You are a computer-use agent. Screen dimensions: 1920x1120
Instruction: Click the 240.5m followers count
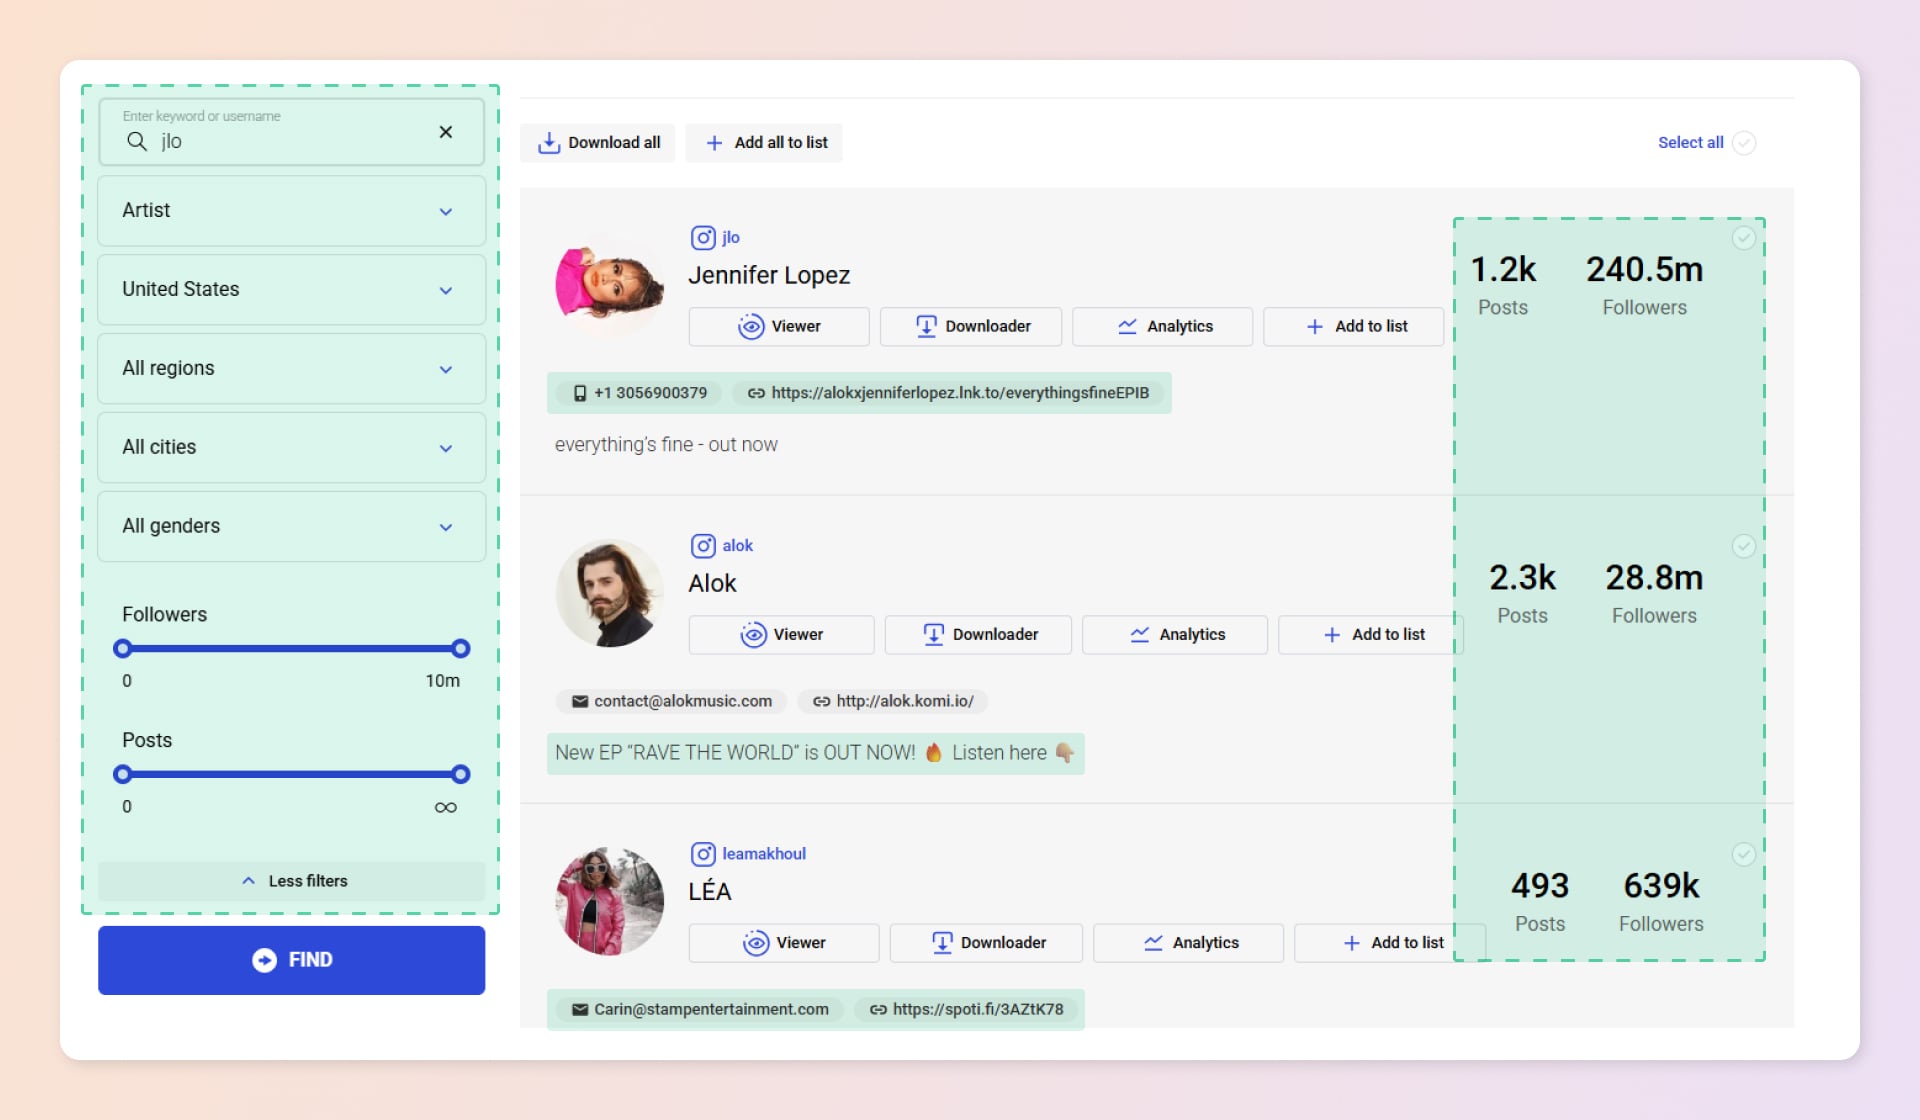(1645, 269)
